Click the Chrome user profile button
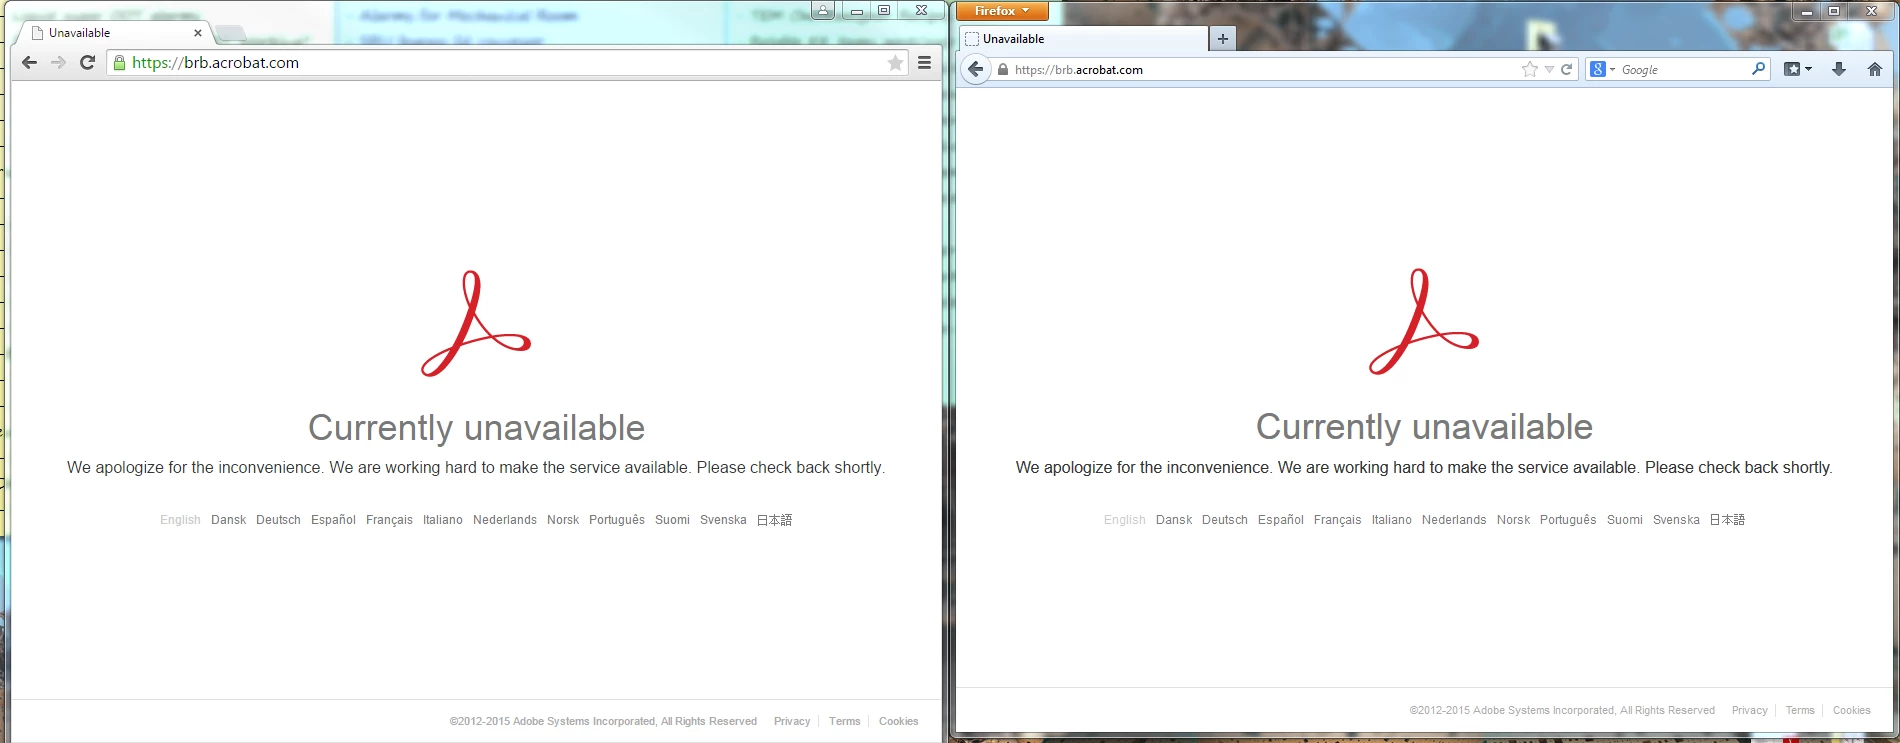 [822, 10]
